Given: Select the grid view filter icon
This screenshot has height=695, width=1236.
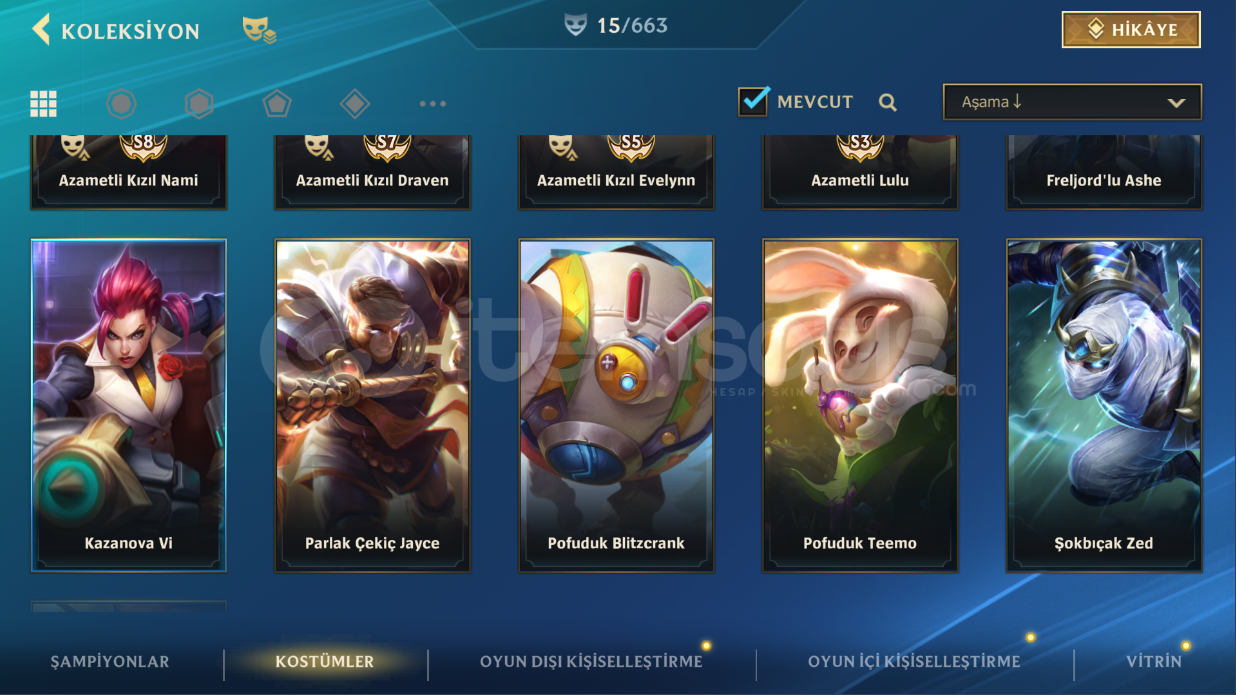Looking at the screenshot, I should point(43,103).
